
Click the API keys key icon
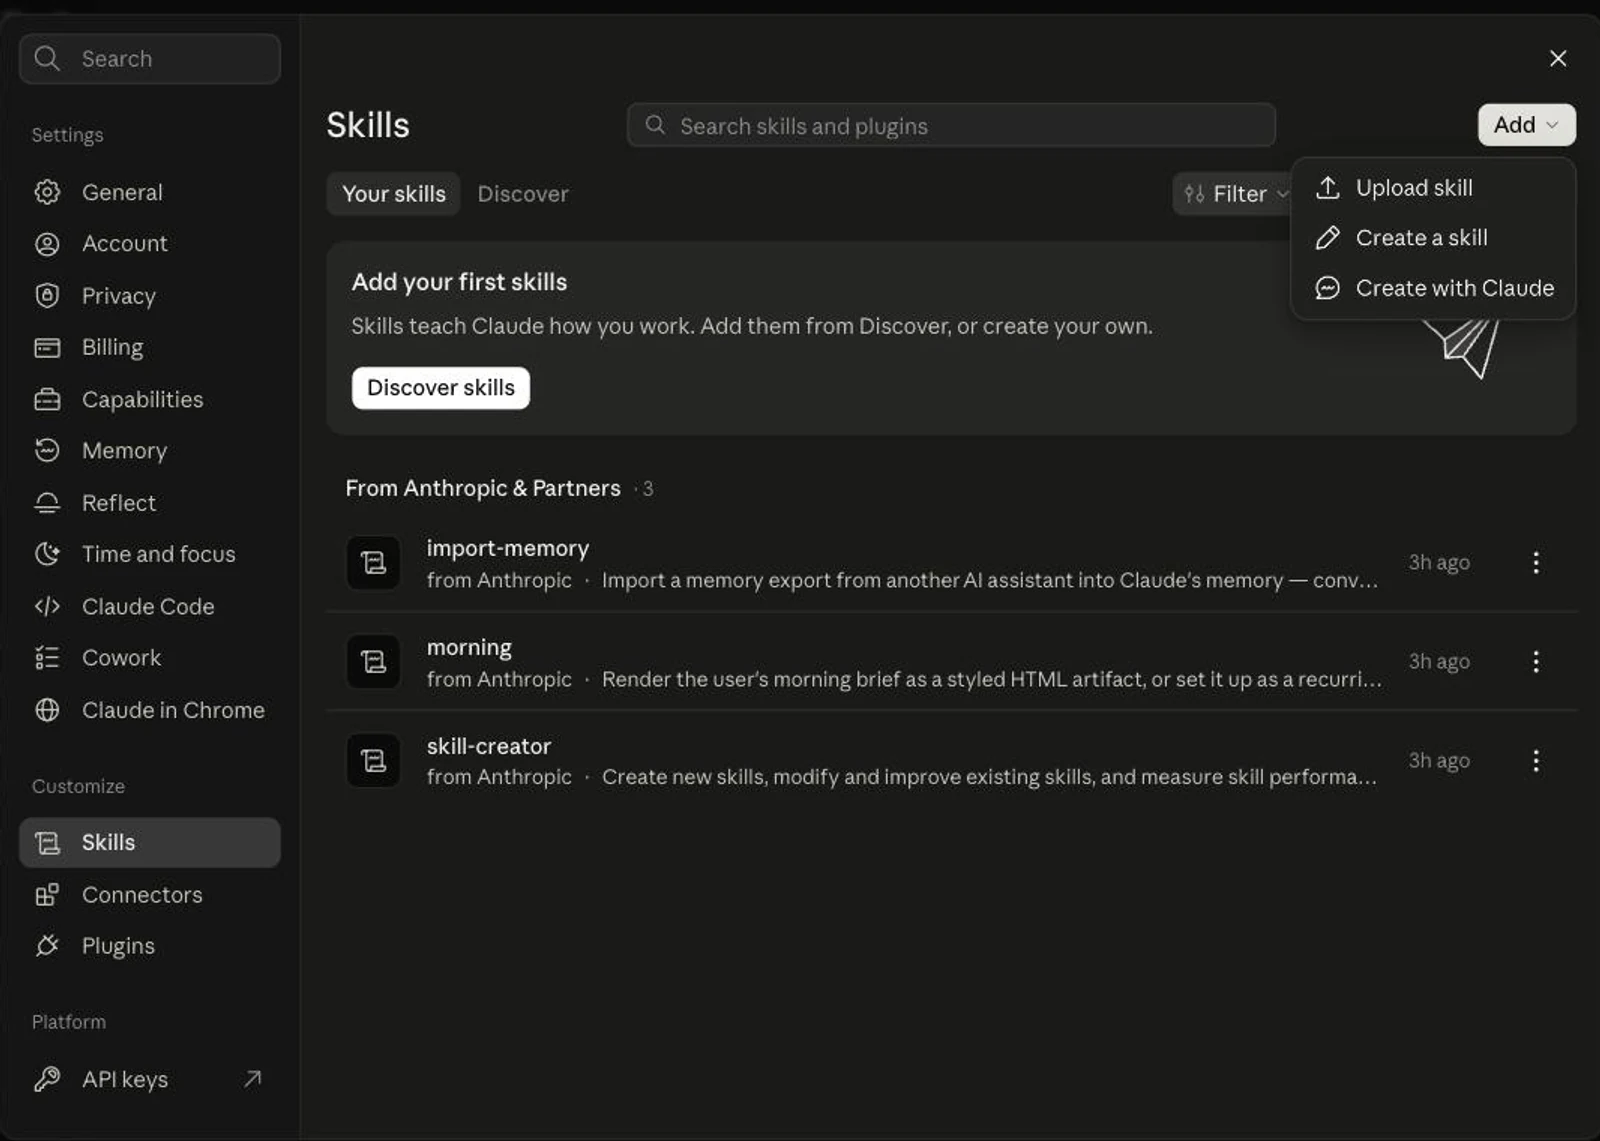tap(47, 1079)
